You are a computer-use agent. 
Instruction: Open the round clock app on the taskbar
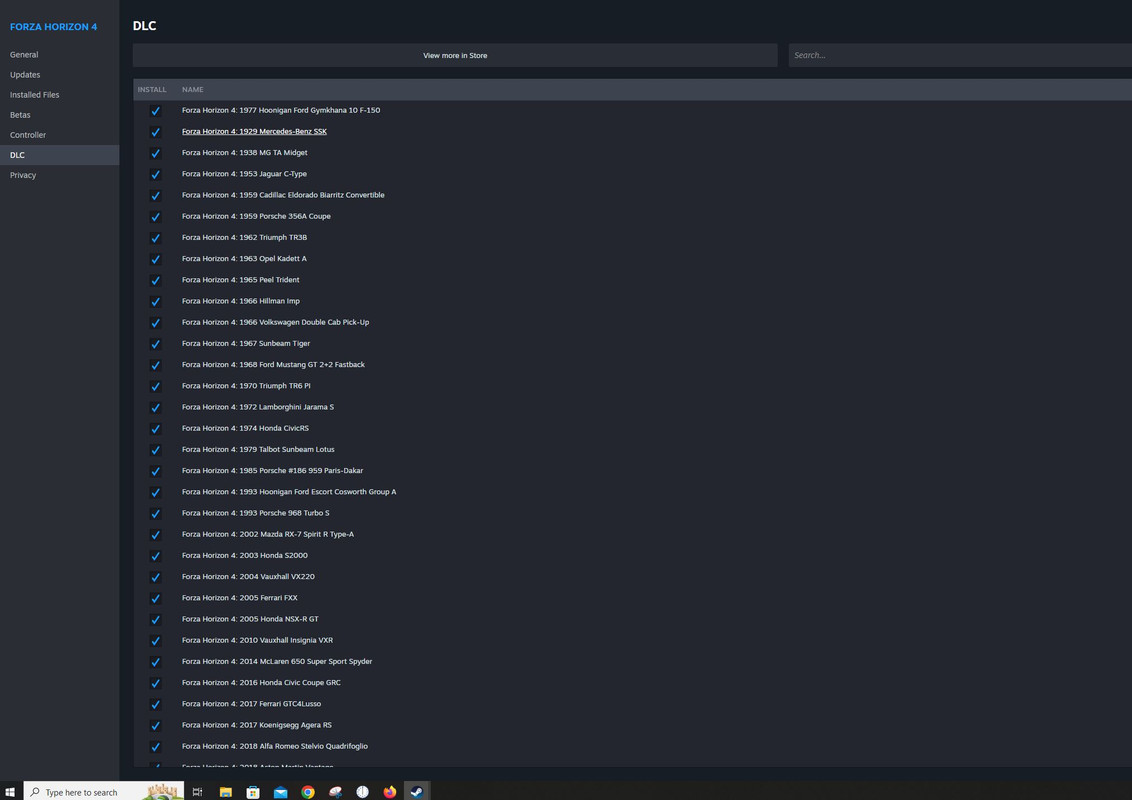click(362, 792)
